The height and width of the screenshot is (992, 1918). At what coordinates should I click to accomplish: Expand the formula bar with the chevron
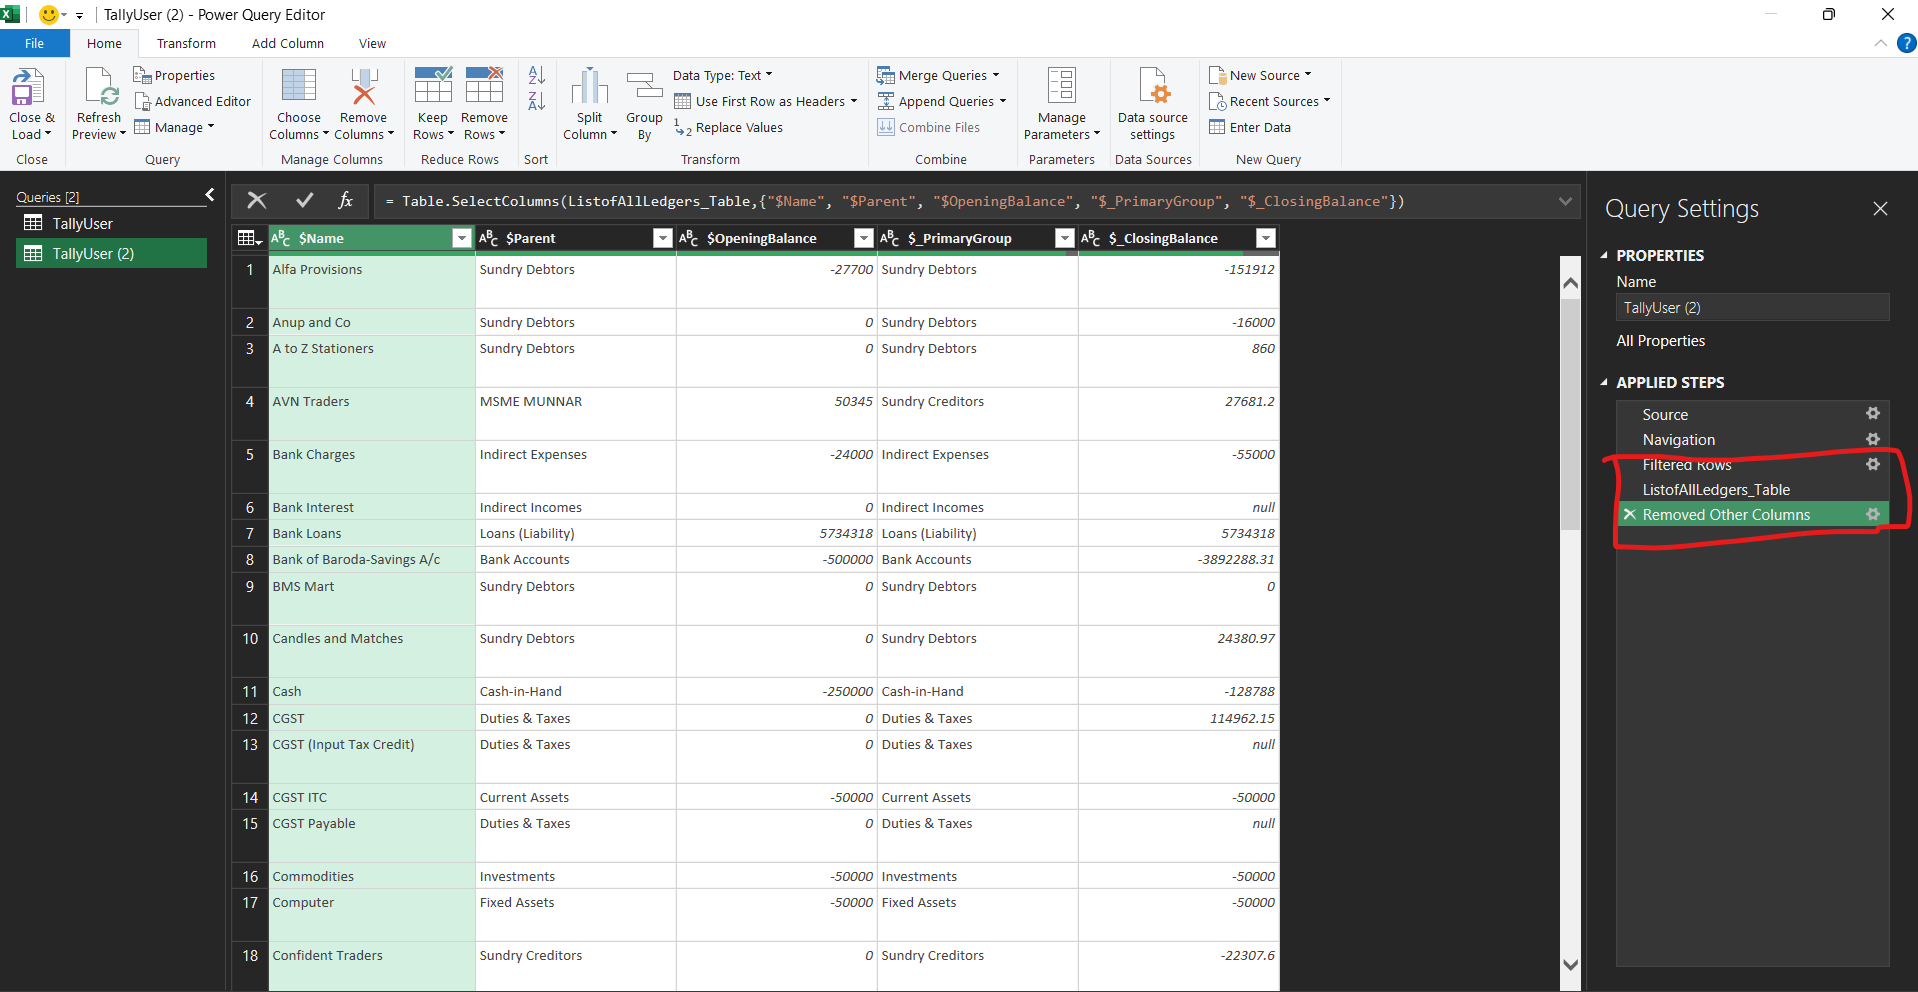(x=1565, y=201)
